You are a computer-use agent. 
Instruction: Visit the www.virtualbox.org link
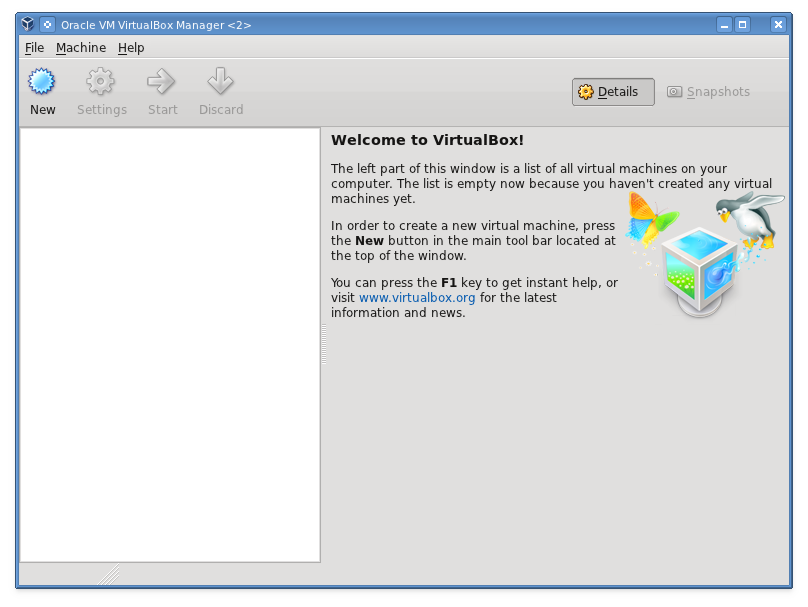[x=417, y=298]
